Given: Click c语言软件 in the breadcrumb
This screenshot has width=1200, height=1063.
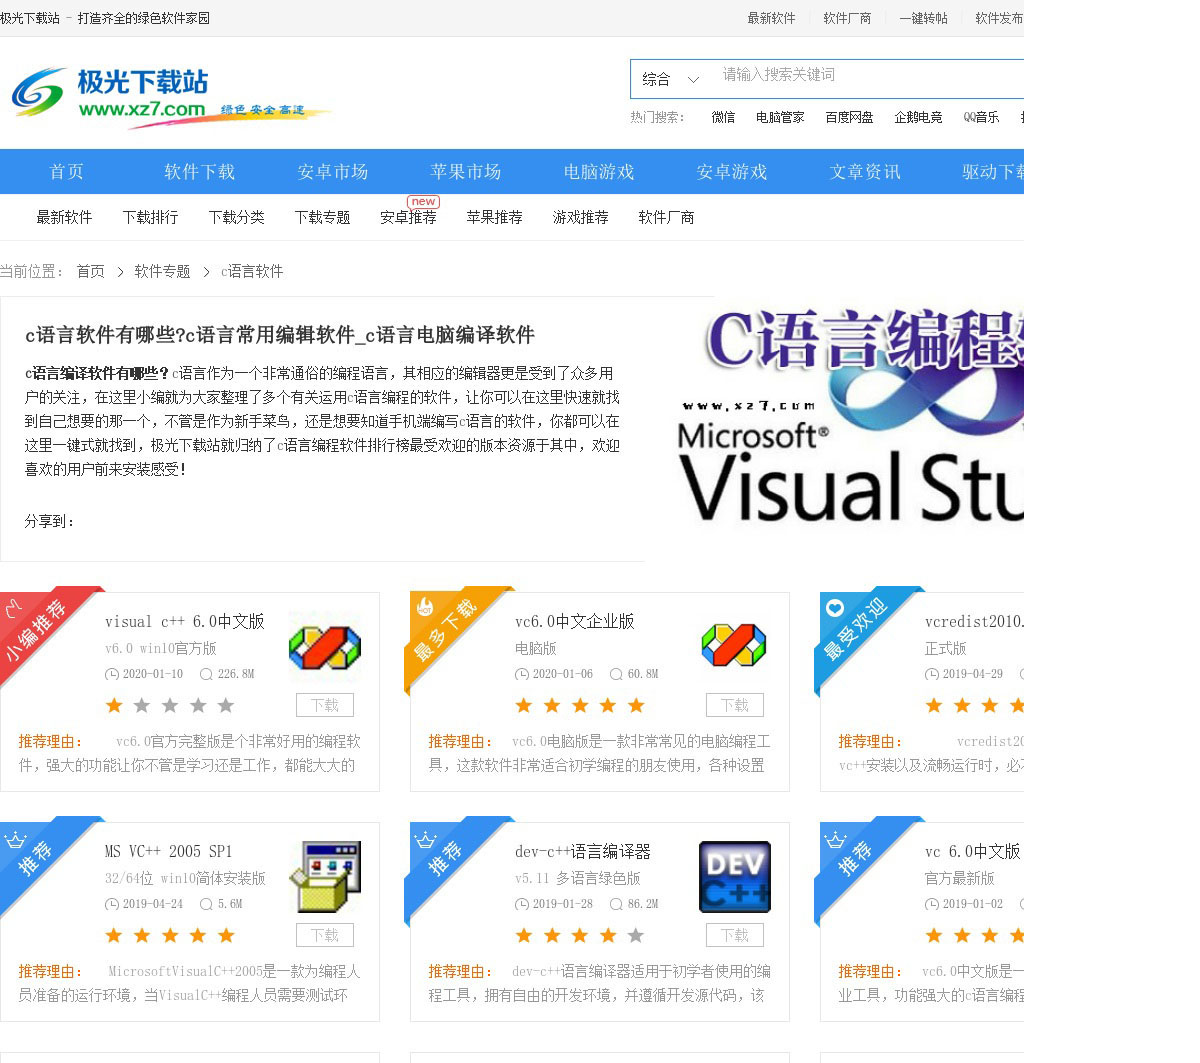Looking at the screenshot, I should 252,271.
